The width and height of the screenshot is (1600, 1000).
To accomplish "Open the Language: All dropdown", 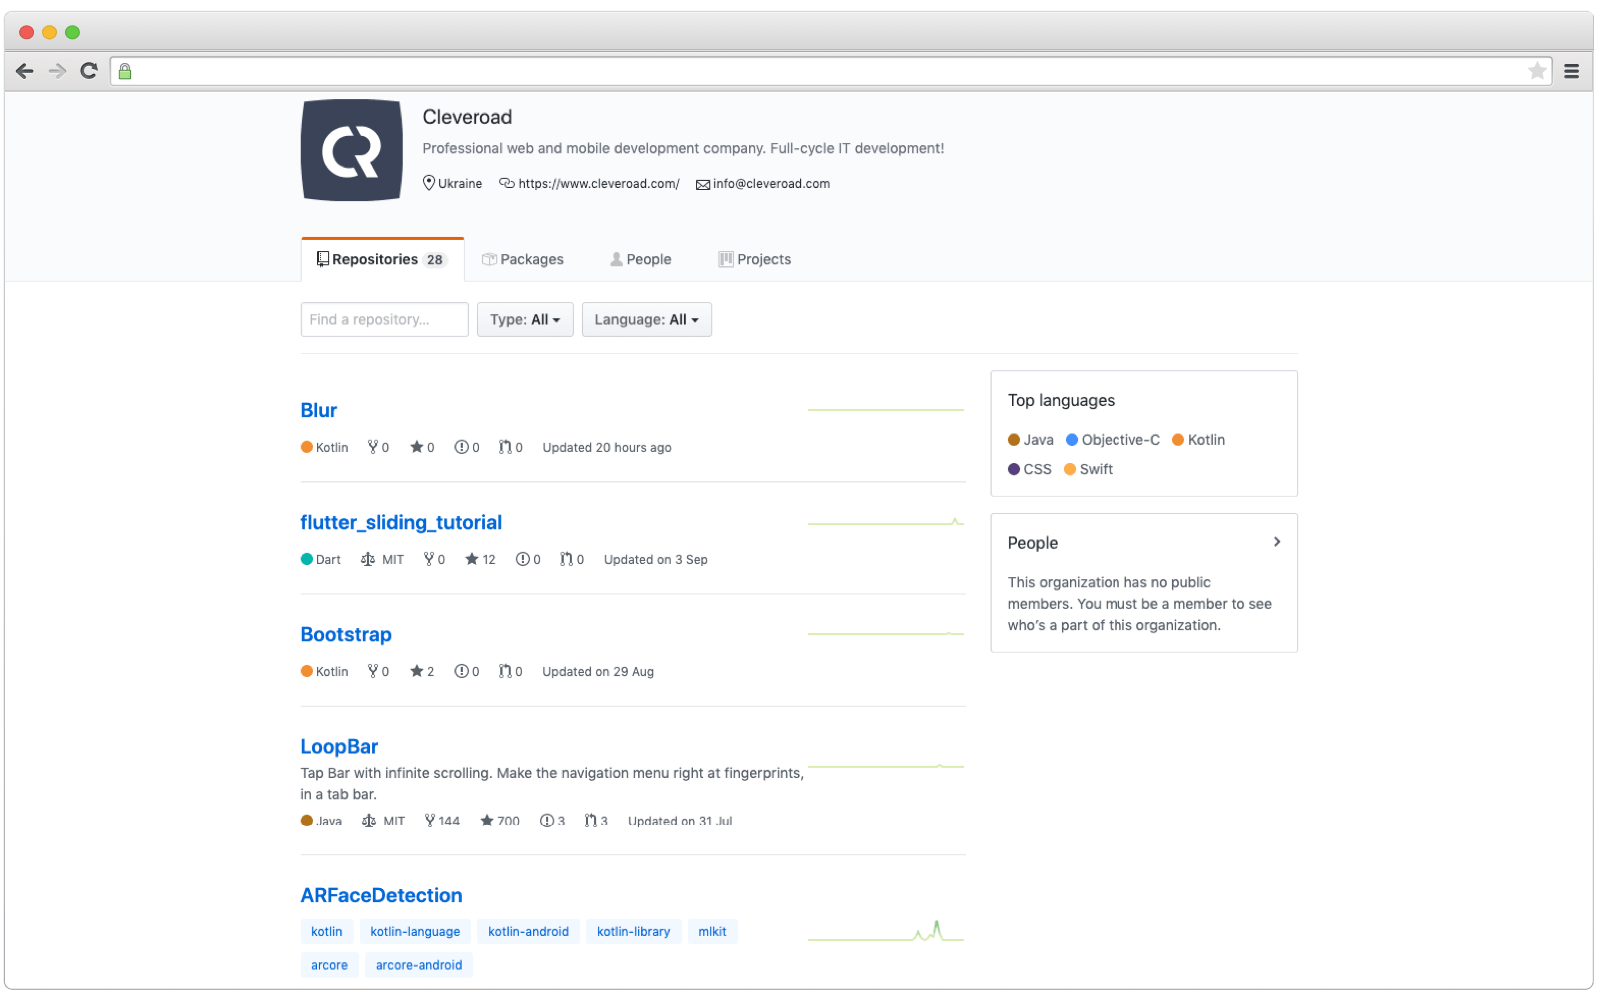I will 647,319.
